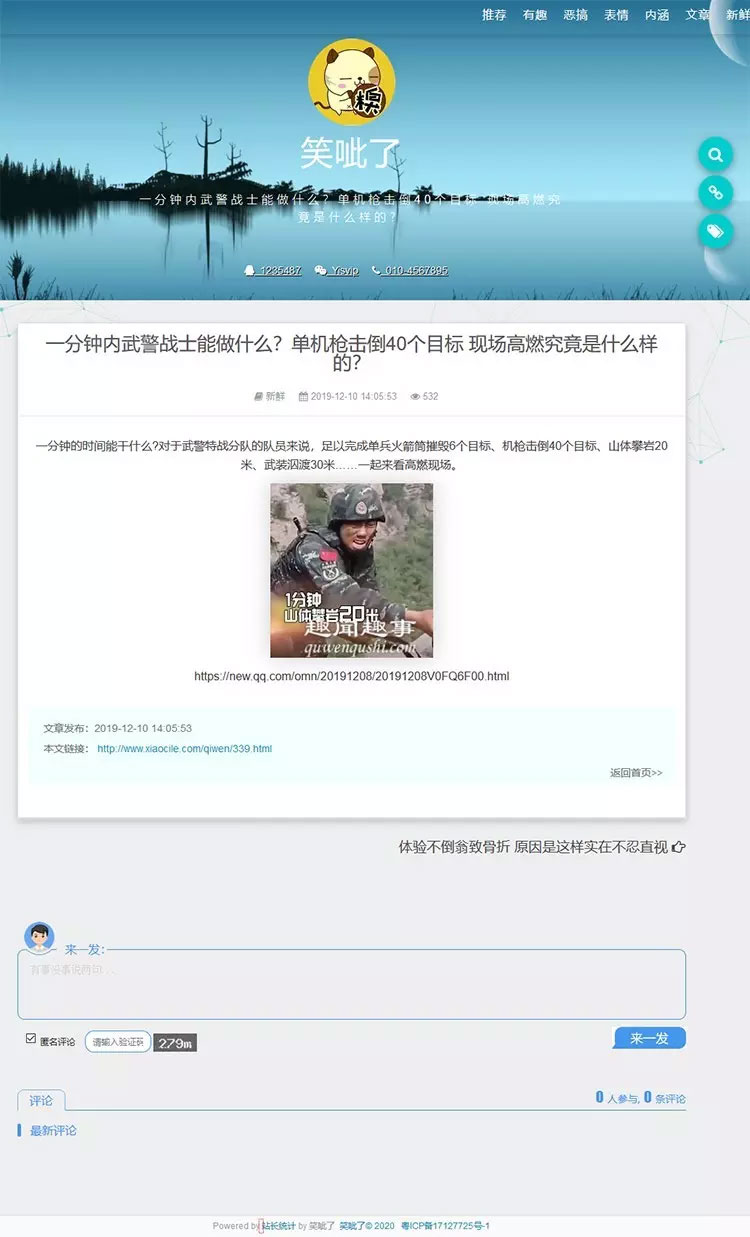Refresh the captcha image

coord(175,1043)
